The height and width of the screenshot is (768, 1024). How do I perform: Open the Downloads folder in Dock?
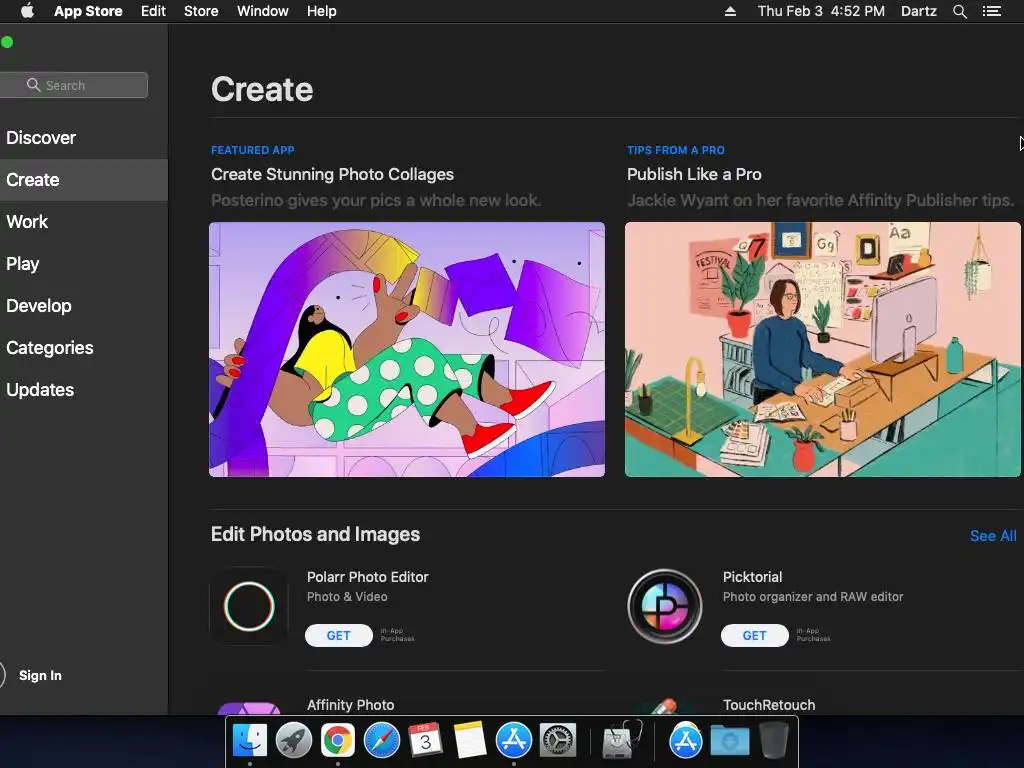coord(729,741)
